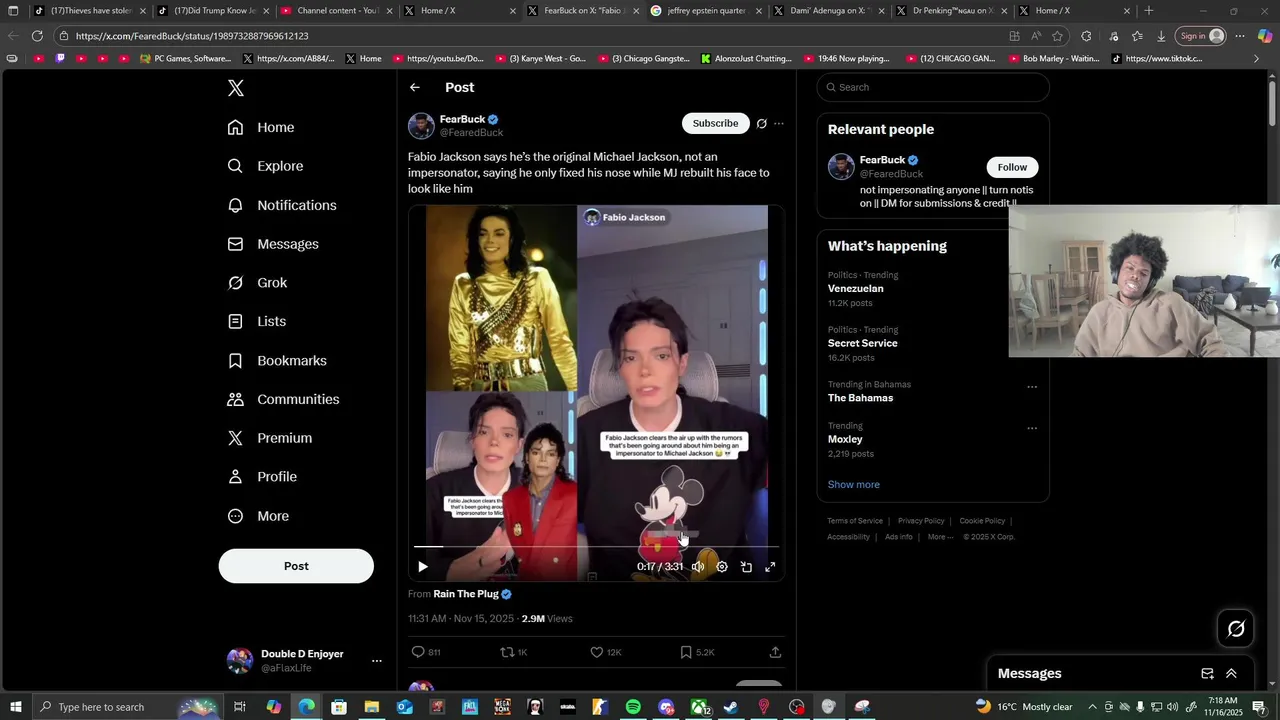Image resolution: width=1280 pixels, height=720 pixels.
Task: Click the X Search field
Action: (933, 87)
